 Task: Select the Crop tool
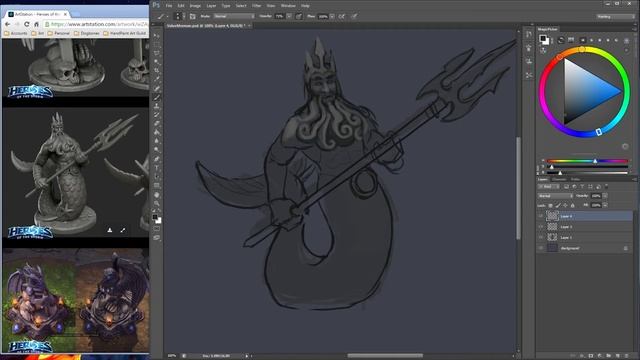click(x=157, y=71)
